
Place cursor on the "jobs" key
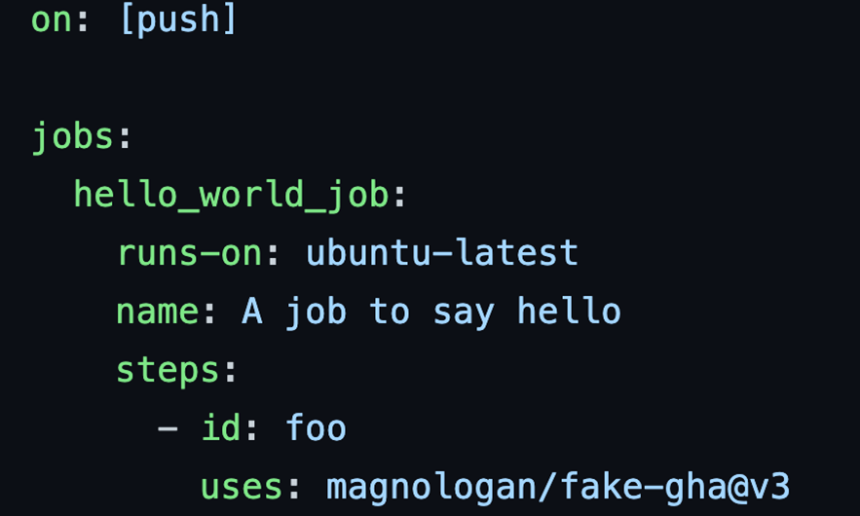pyautogui.click(x=72, y=136)
